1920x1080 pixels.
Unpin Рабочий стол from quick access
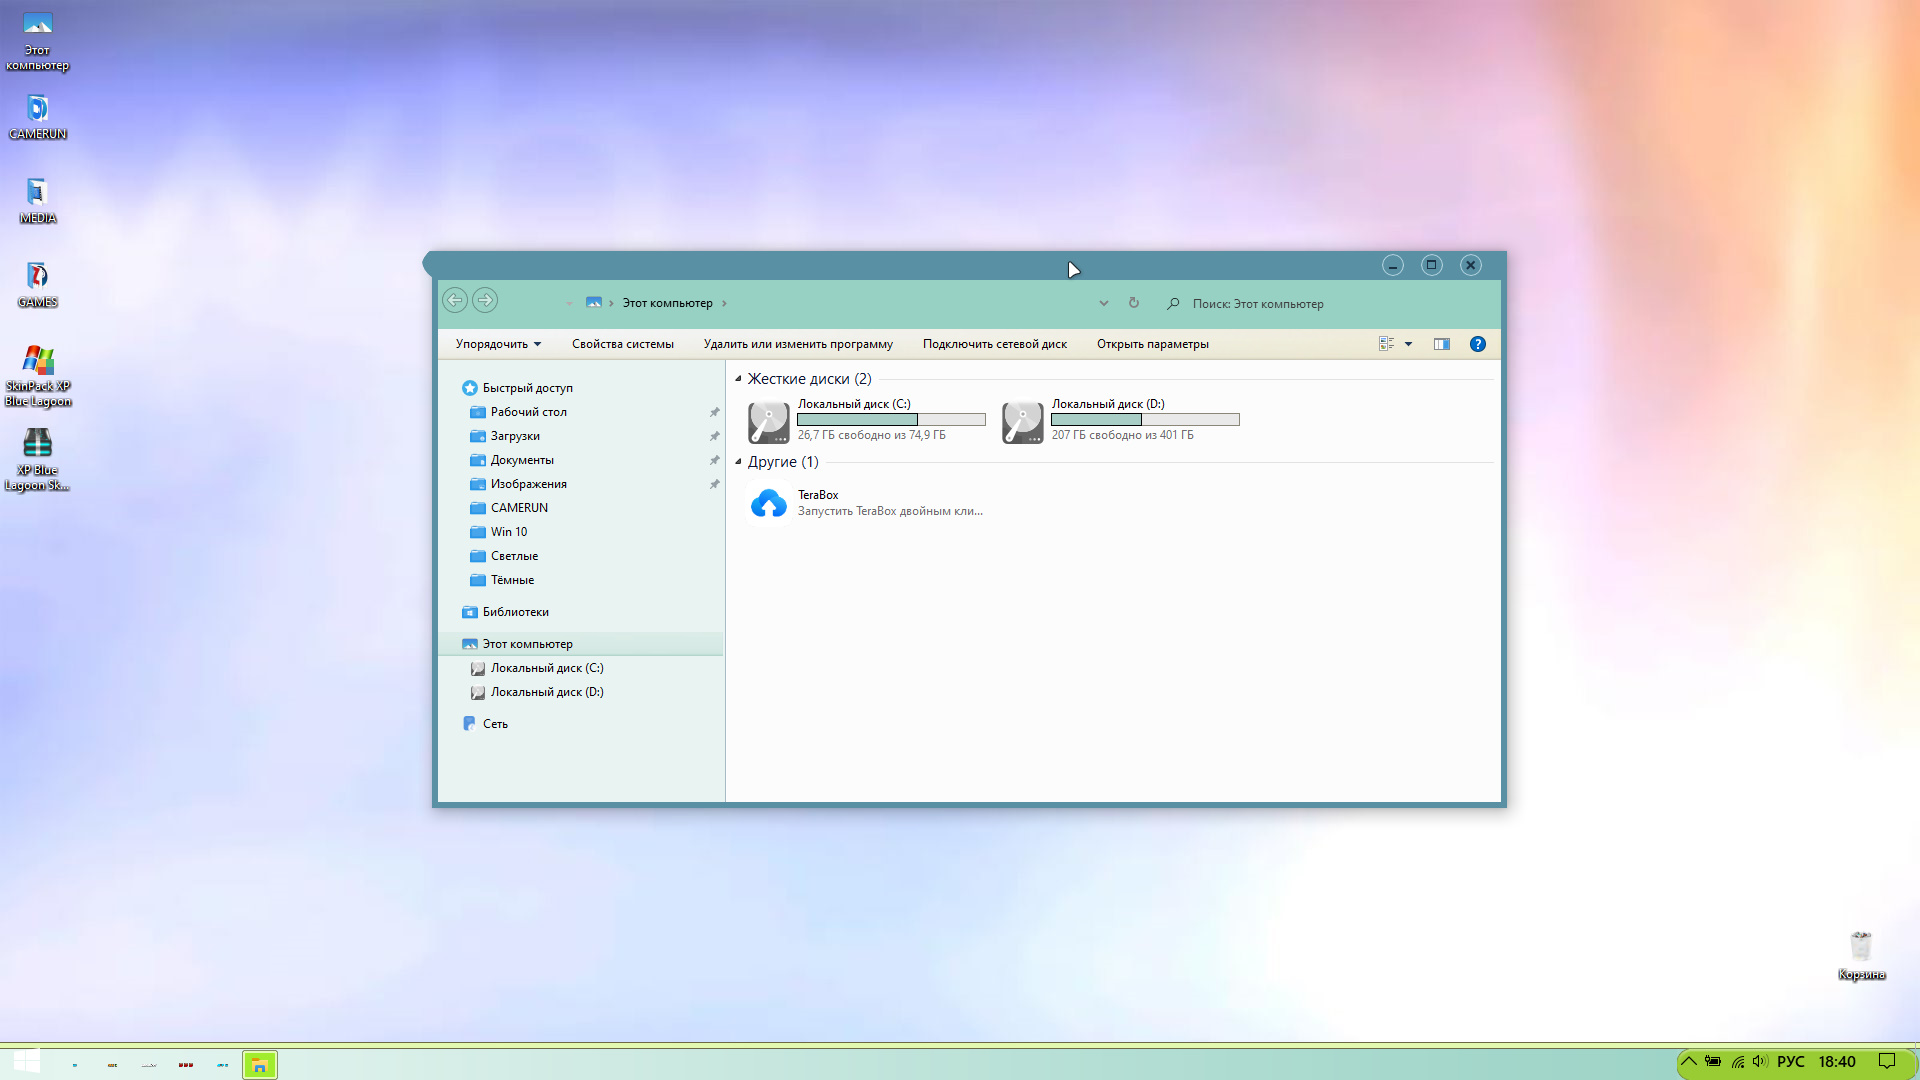[x=714, y=412]
